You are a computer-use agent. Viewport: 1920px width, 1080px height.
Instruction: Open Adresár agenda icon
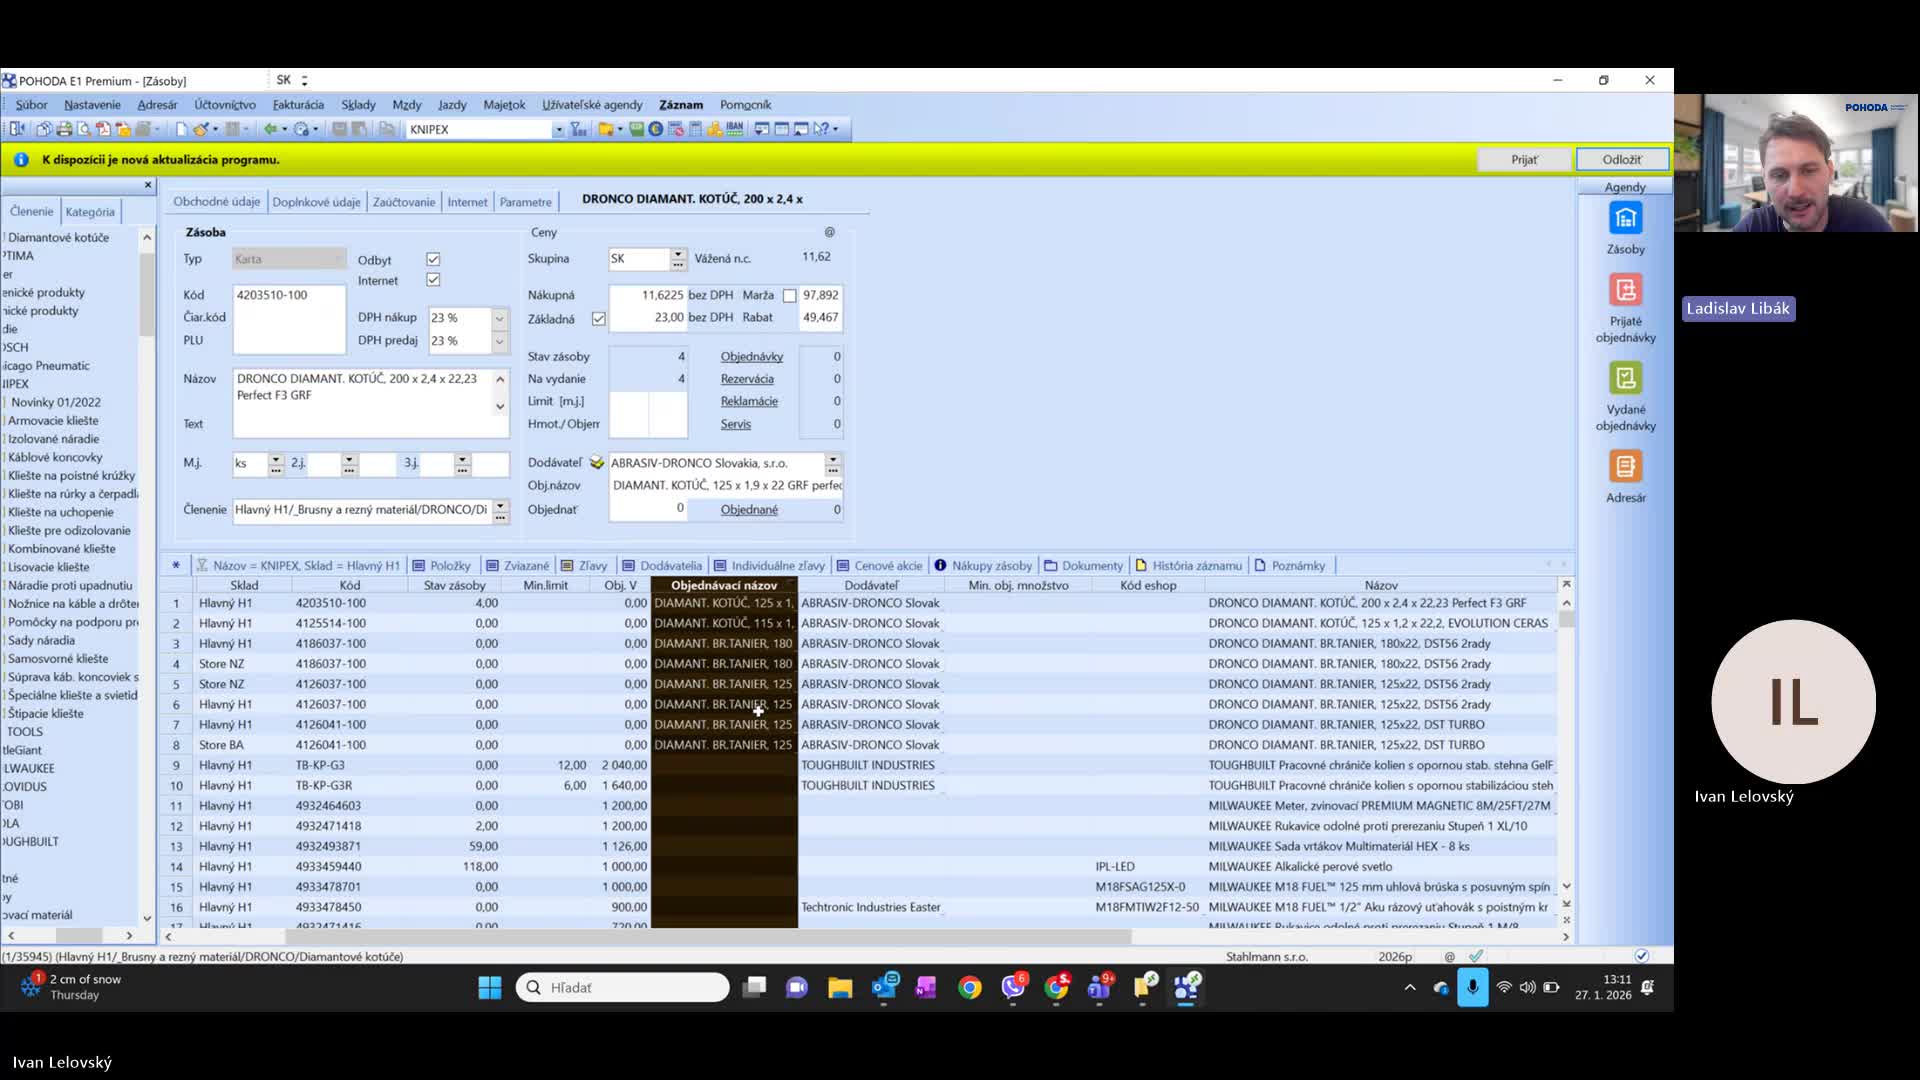pyautogui.click(x=1625, y=467)
